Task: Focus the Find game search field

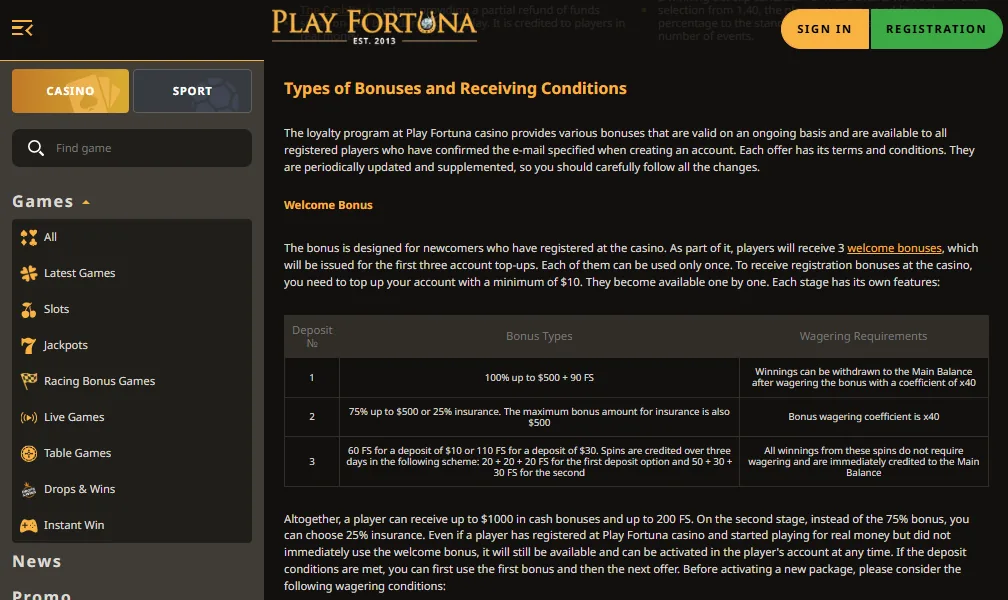Action: [x=132, y=148]
